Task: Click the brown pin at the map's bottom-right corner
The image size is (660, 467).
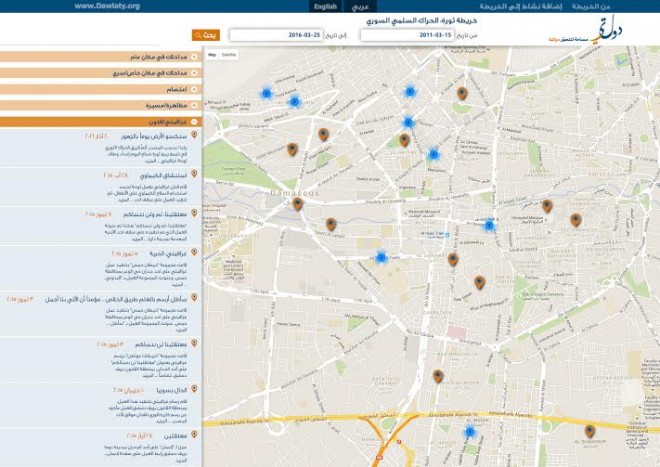Action: pos(589,431)
